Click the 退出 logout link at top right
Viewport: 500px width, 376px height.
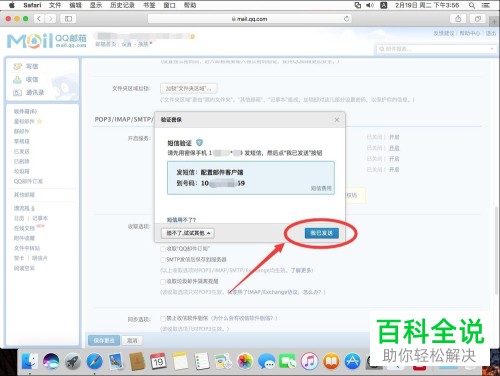point(491,33)
